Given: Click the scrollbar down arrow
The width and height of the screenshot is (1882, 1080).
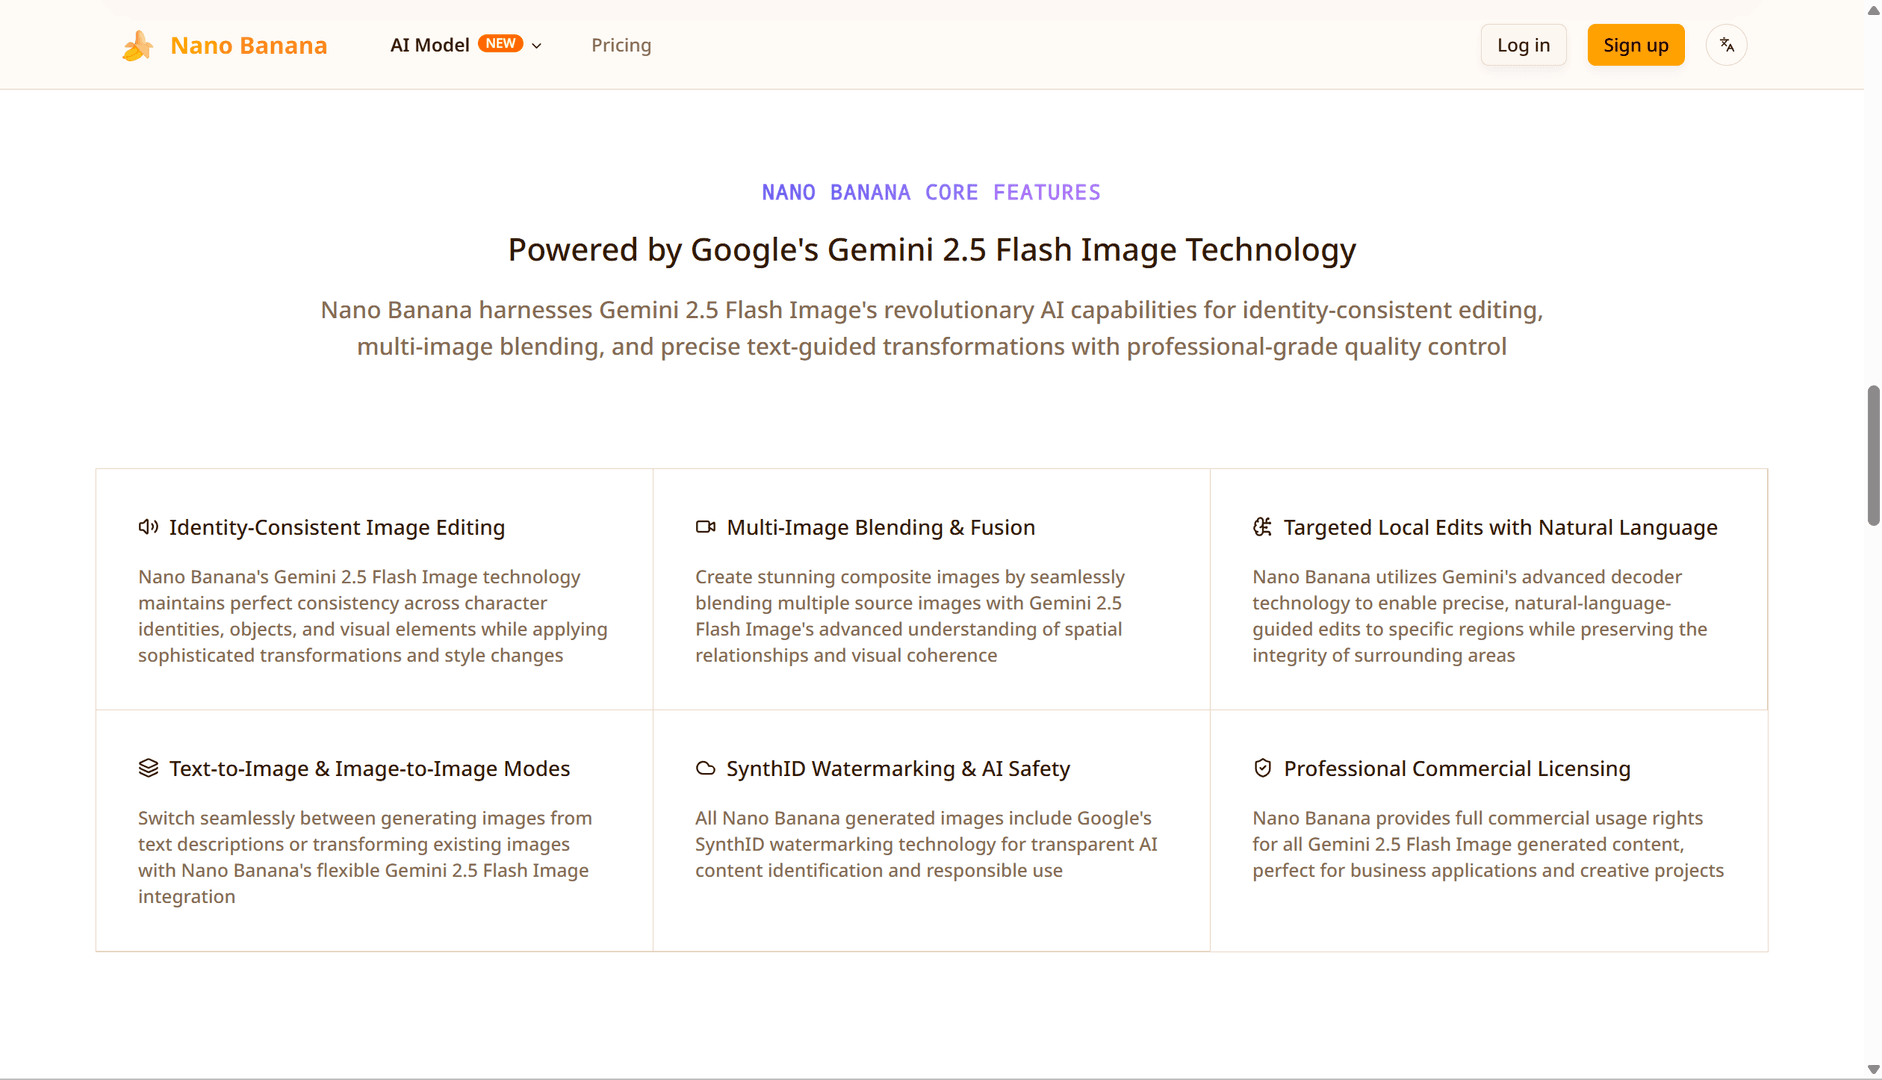Looking at the screenshot, I should tap(1873, 1070).
